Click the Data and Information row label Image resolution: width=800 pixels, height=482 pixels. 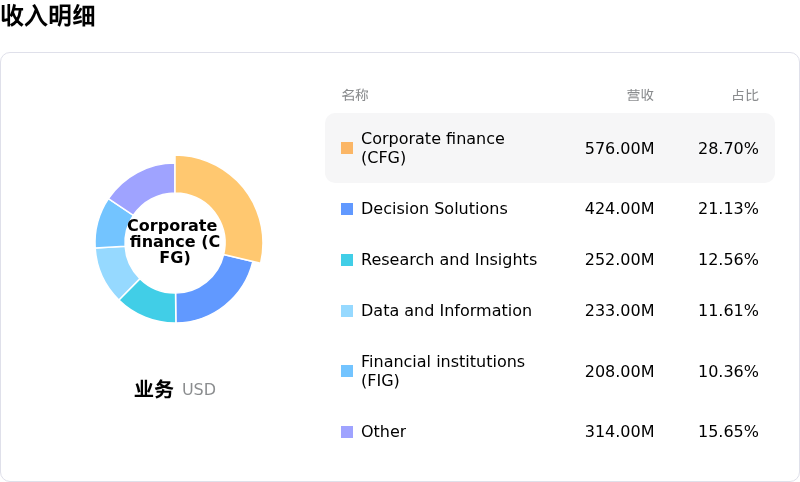446,311
